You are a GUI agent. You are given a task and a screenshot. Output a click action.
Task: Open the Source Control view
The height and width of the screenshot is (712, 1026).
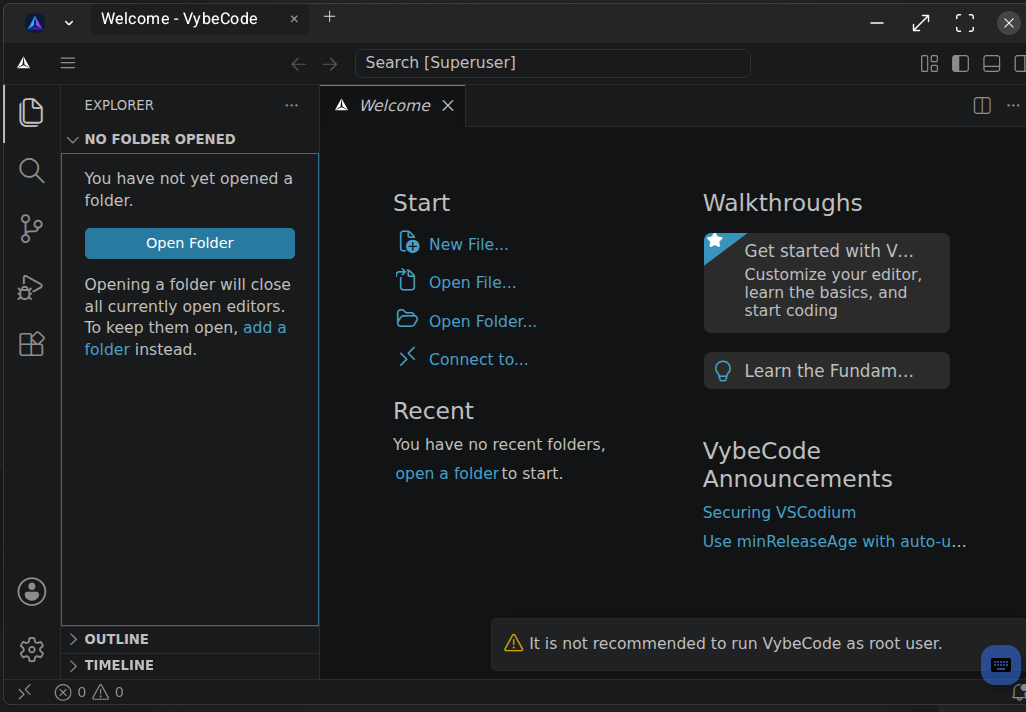click(x=31, y=228)
